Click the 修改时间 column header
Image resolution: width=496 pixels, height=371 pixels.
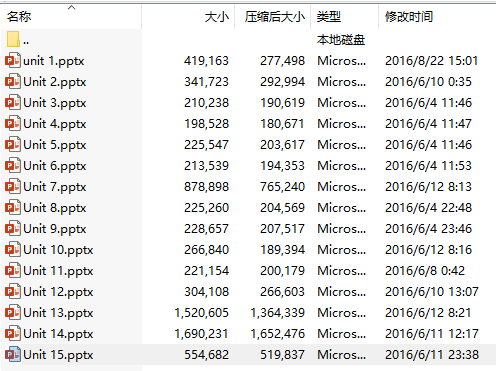coord(409,16)
